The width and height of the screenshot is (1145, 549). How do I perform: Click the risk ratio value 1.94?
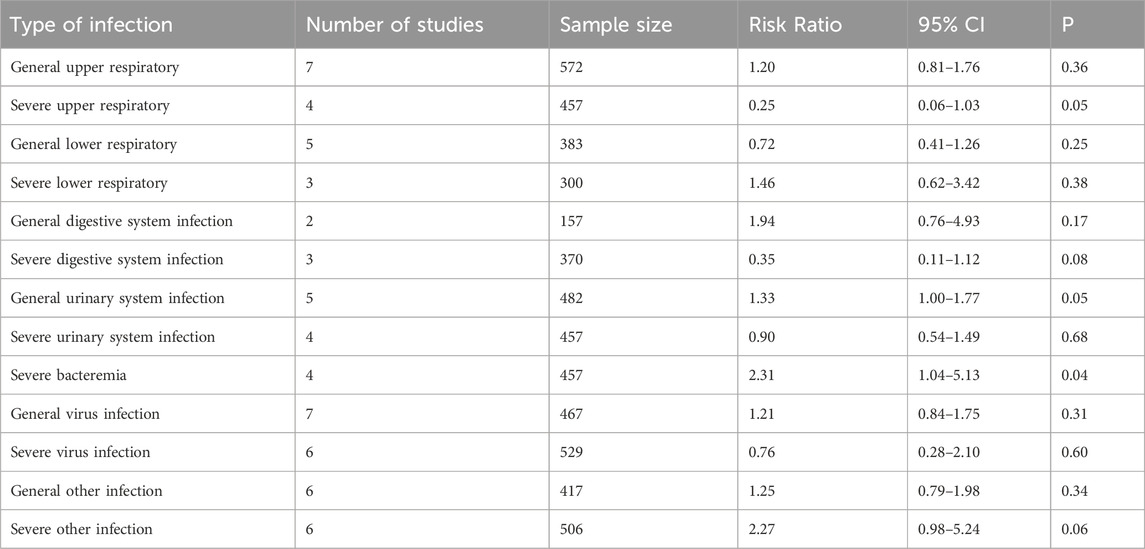tap(761, 222)
